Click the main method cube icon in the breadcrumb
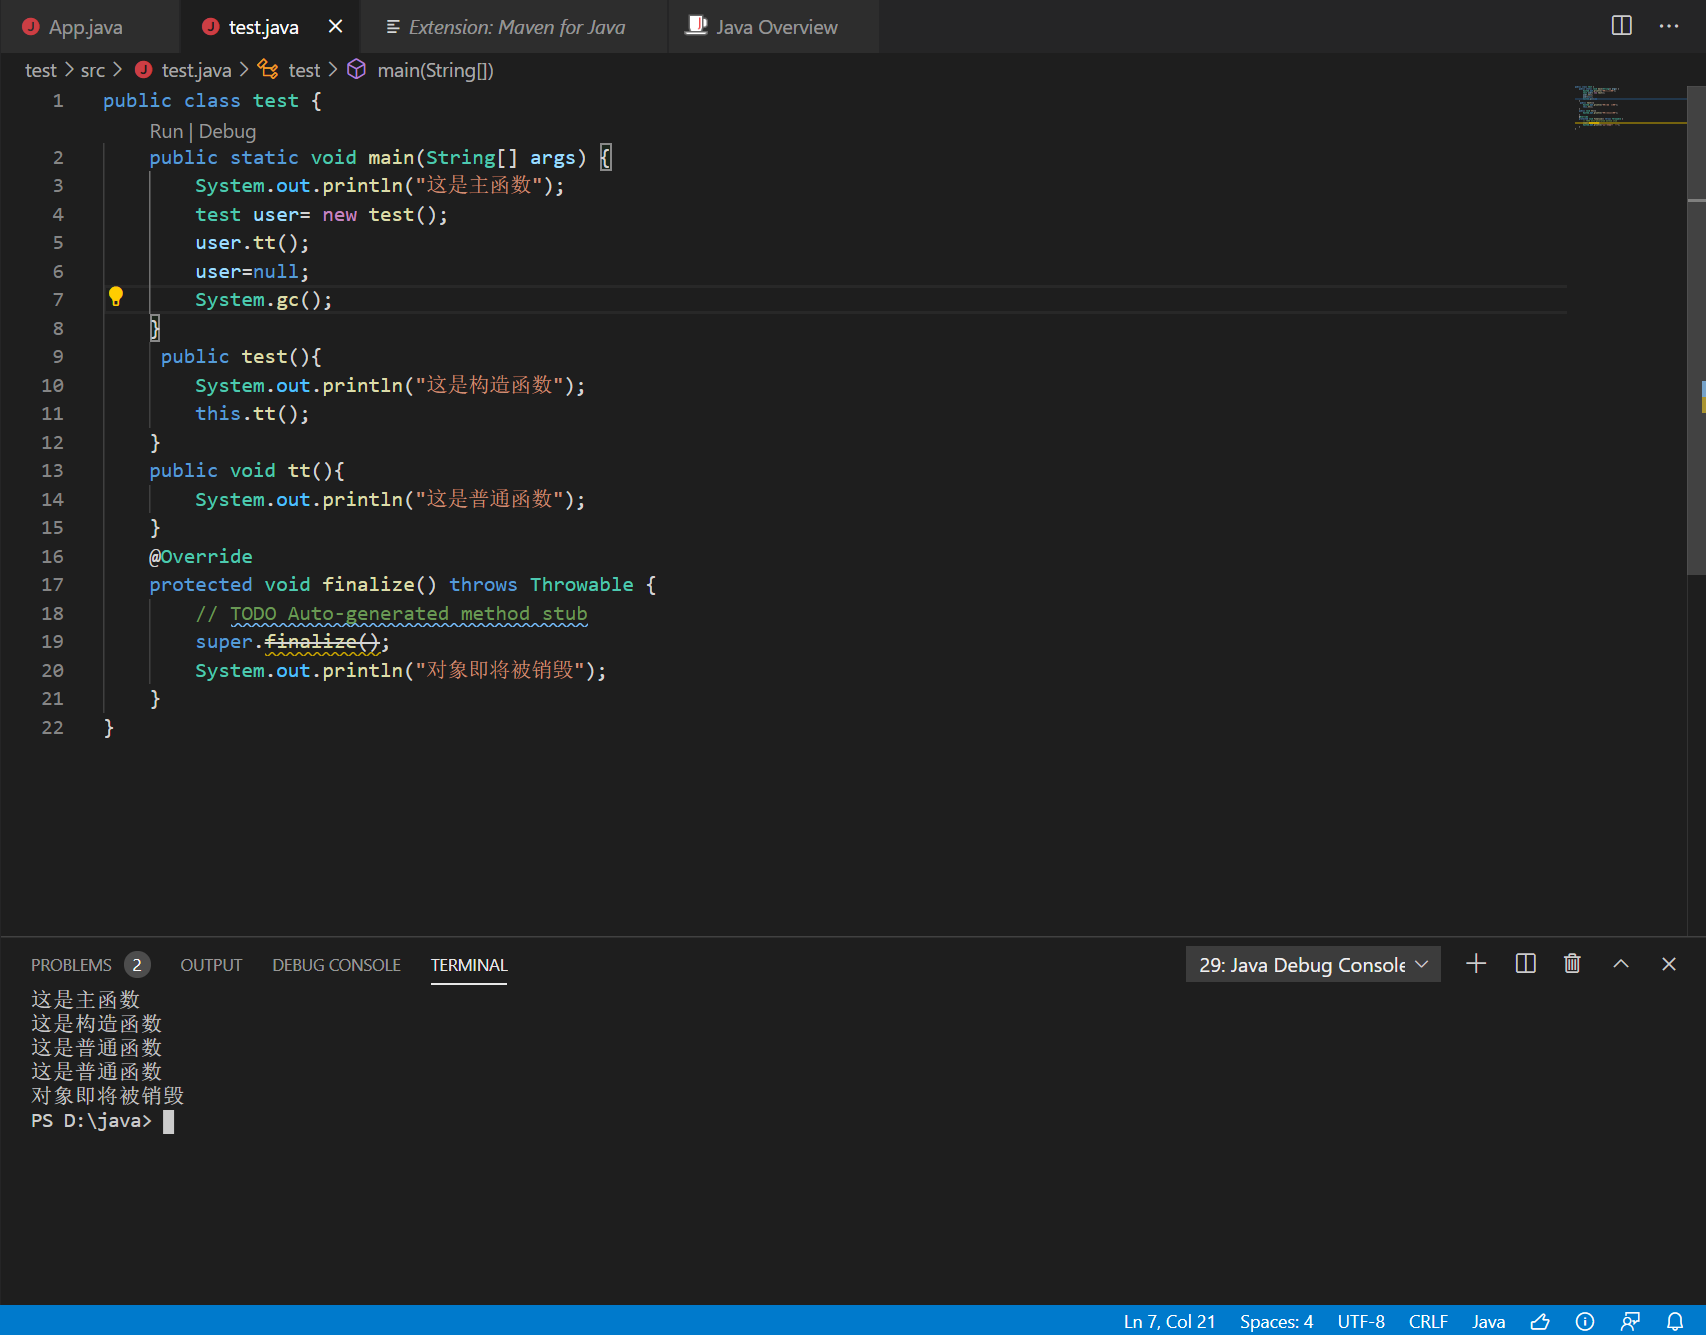 point(356,69)
